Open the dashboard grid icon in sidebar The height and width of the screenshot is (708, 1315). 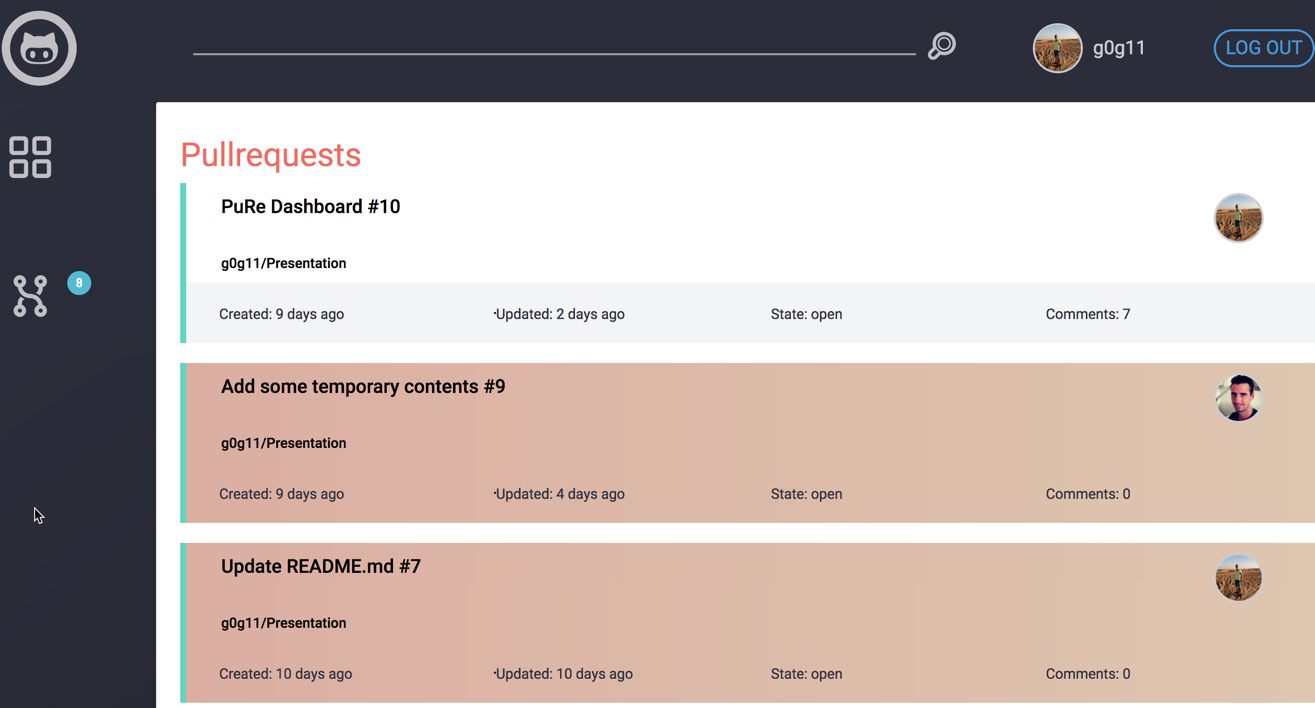click(29, 156)
